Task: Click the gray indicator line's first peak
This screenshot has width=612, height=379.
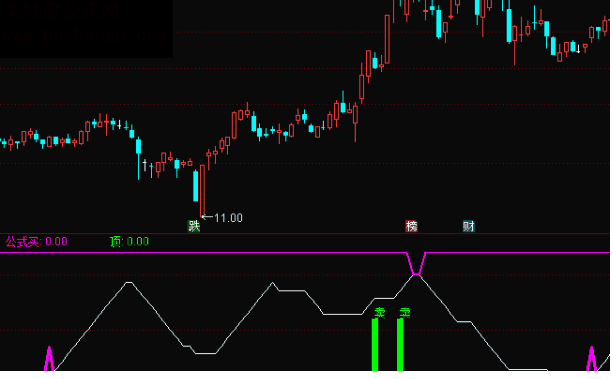Action: coord(129,283)
